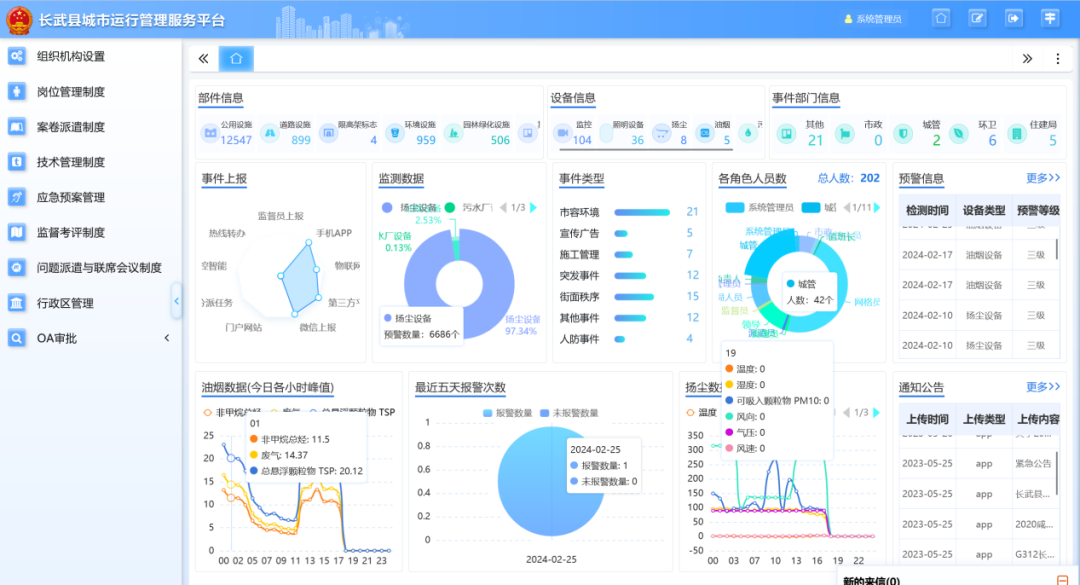Click the 监控 camera icon in 设备信息
The width and height of the screenshot is (1080, 585).
[x=560, y=133]
